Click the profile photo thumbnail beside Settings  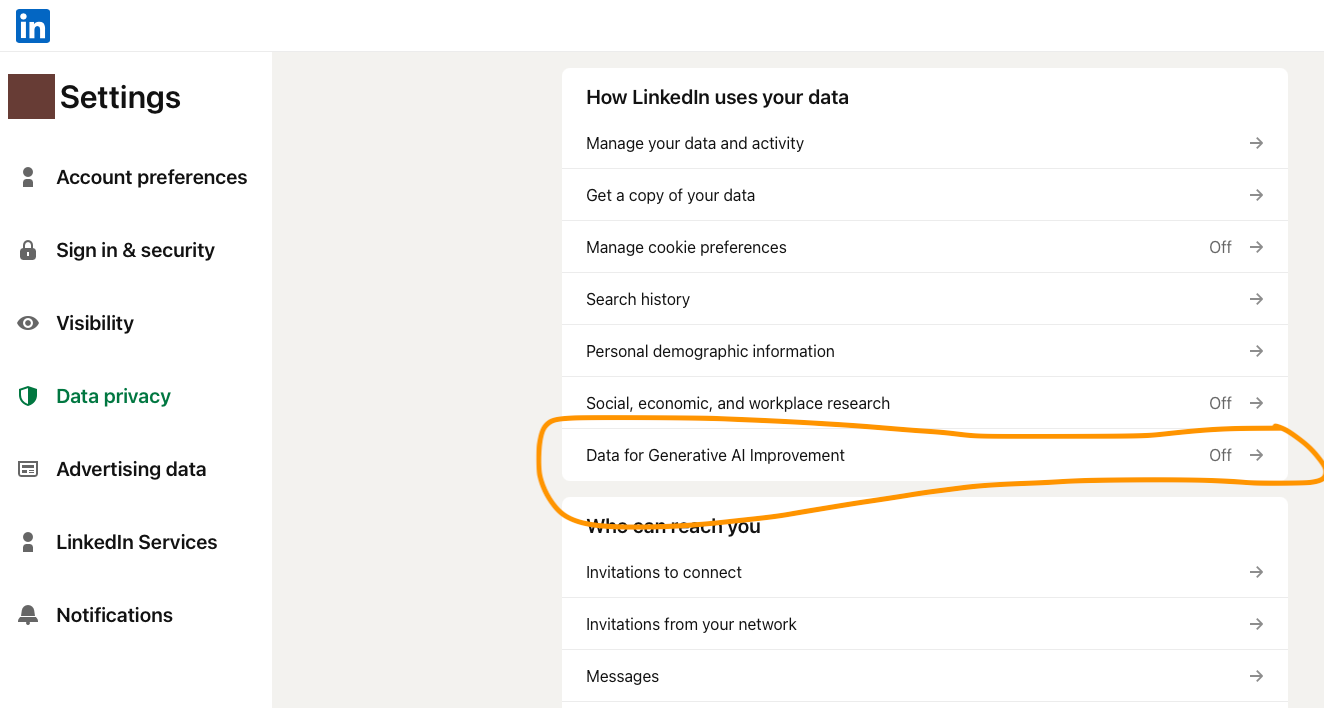coord(31,96)
